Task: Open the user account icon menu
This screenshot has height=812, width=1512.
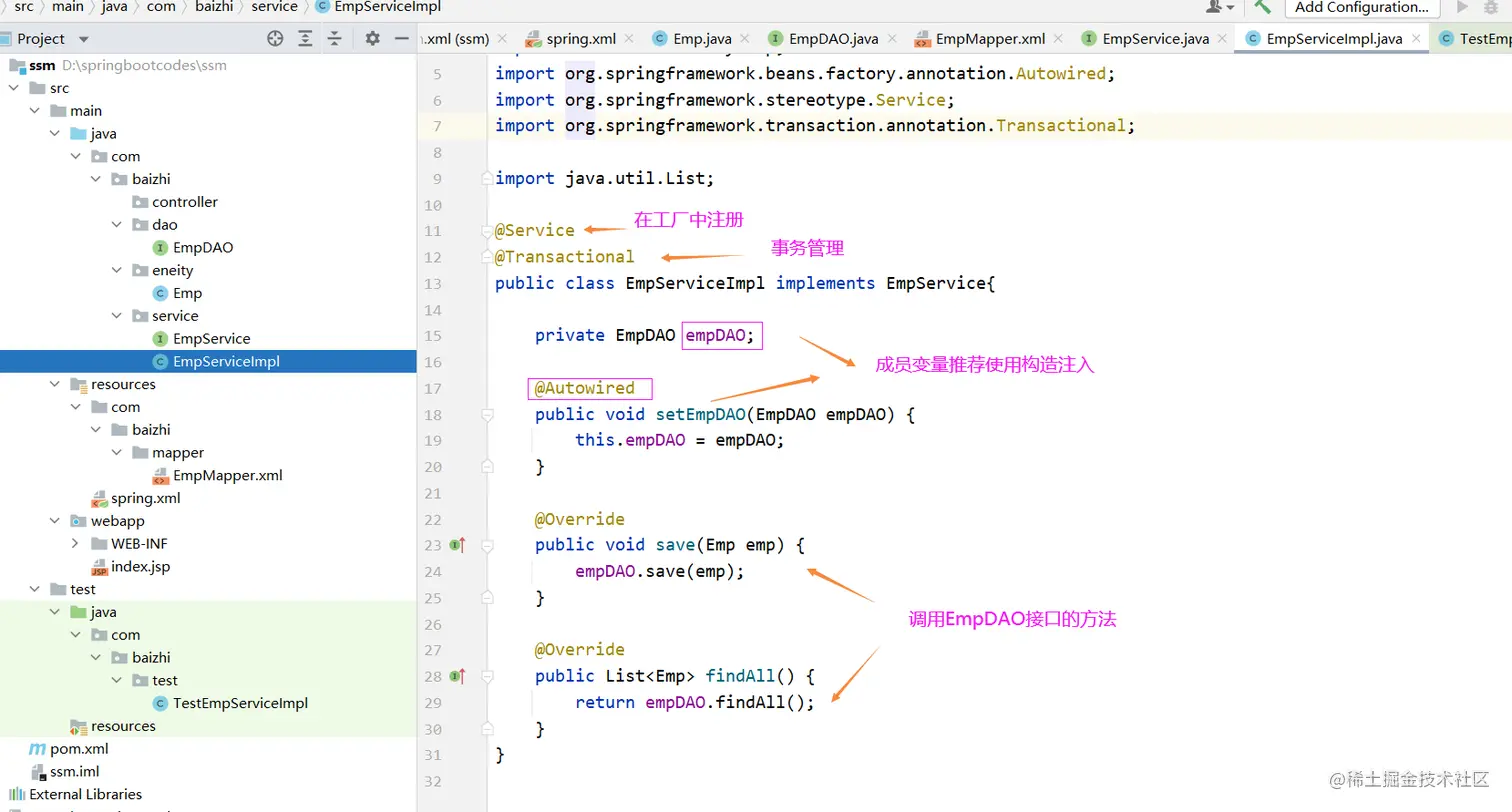Action: coord(1219,6)
